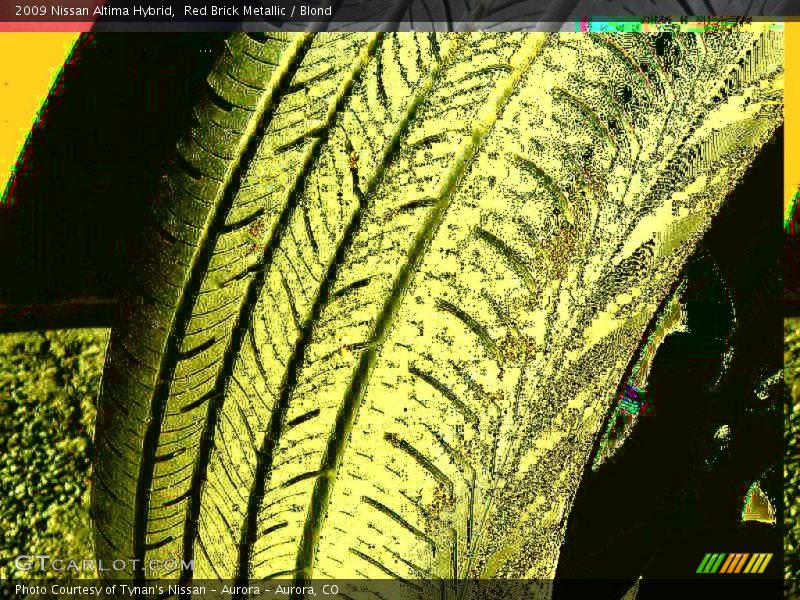
Task: Click the orange stripes in the striped logo
Action: coord(733,563)
